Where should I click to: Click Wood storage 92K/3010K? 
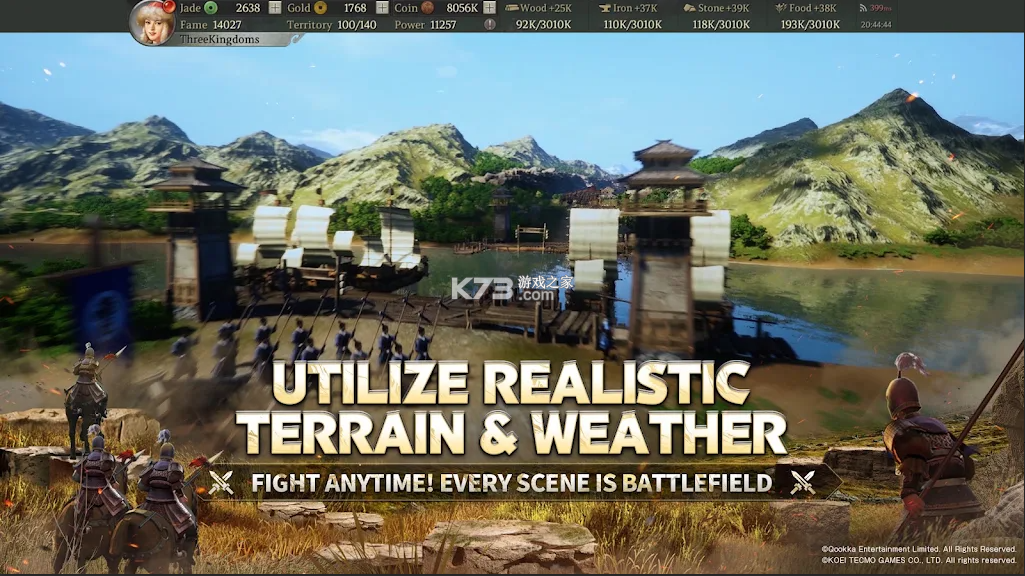pos(543,24)
